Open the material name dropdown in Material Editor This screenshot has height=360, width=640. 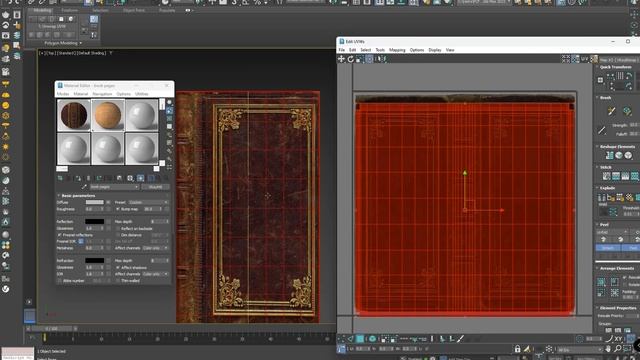(x=114, y=187)
